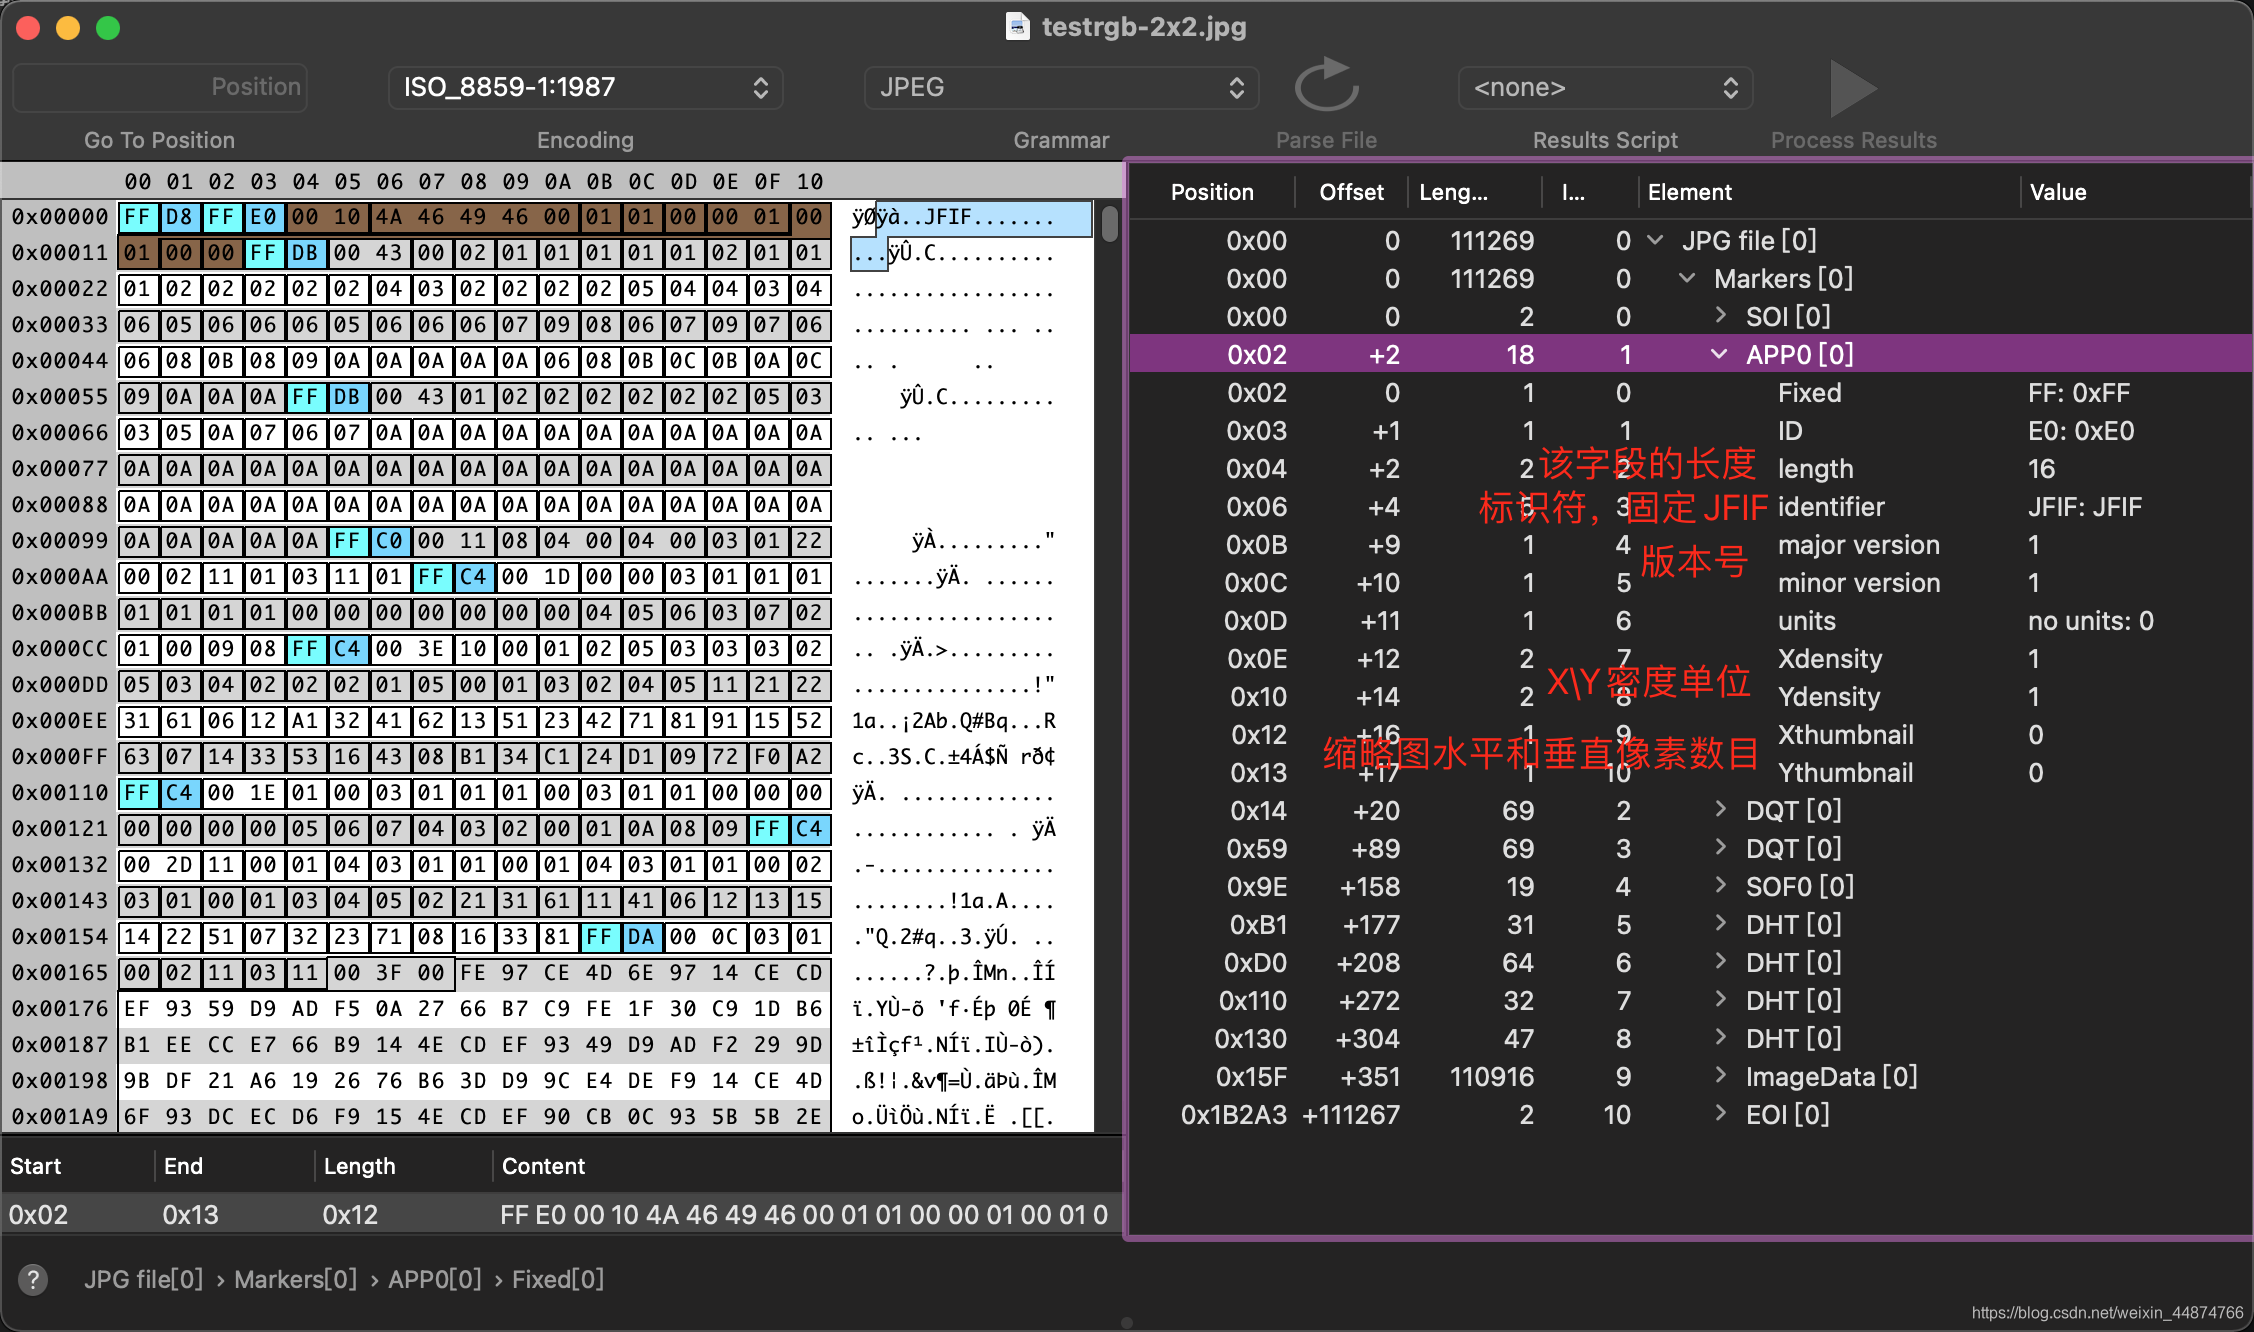Click the selection row starting at 0x02
2254x1332 pixels.
click(x=561, y=1215)
